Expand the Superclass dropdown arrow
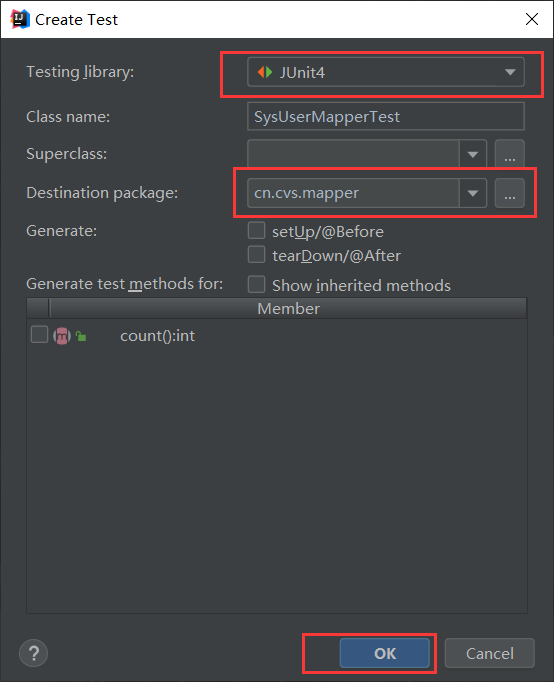 [473, 154]
